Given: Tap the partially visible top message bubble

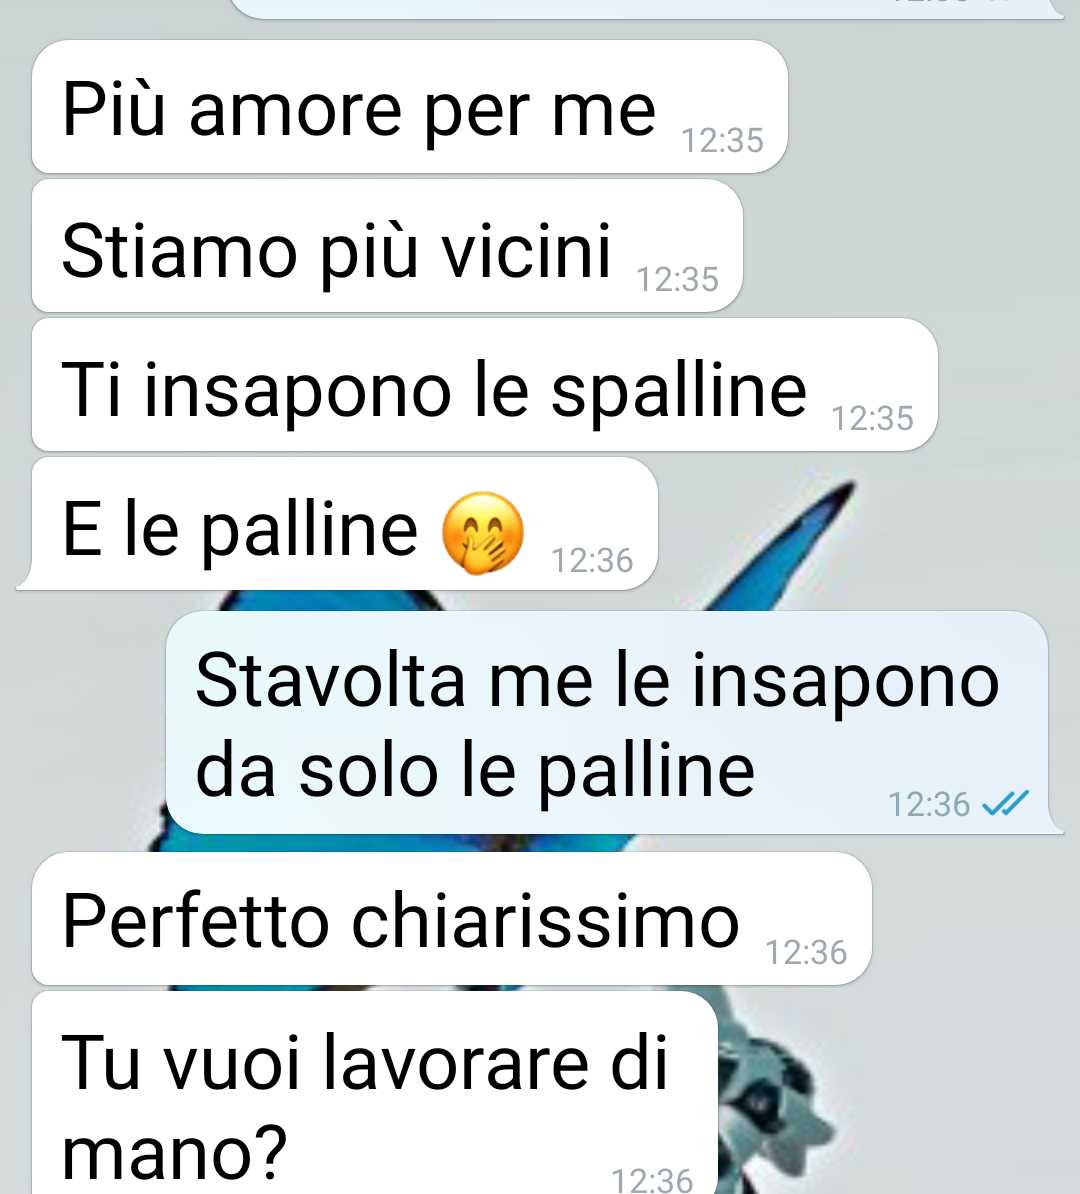Looking at the screenshot, I should (647, 8).
